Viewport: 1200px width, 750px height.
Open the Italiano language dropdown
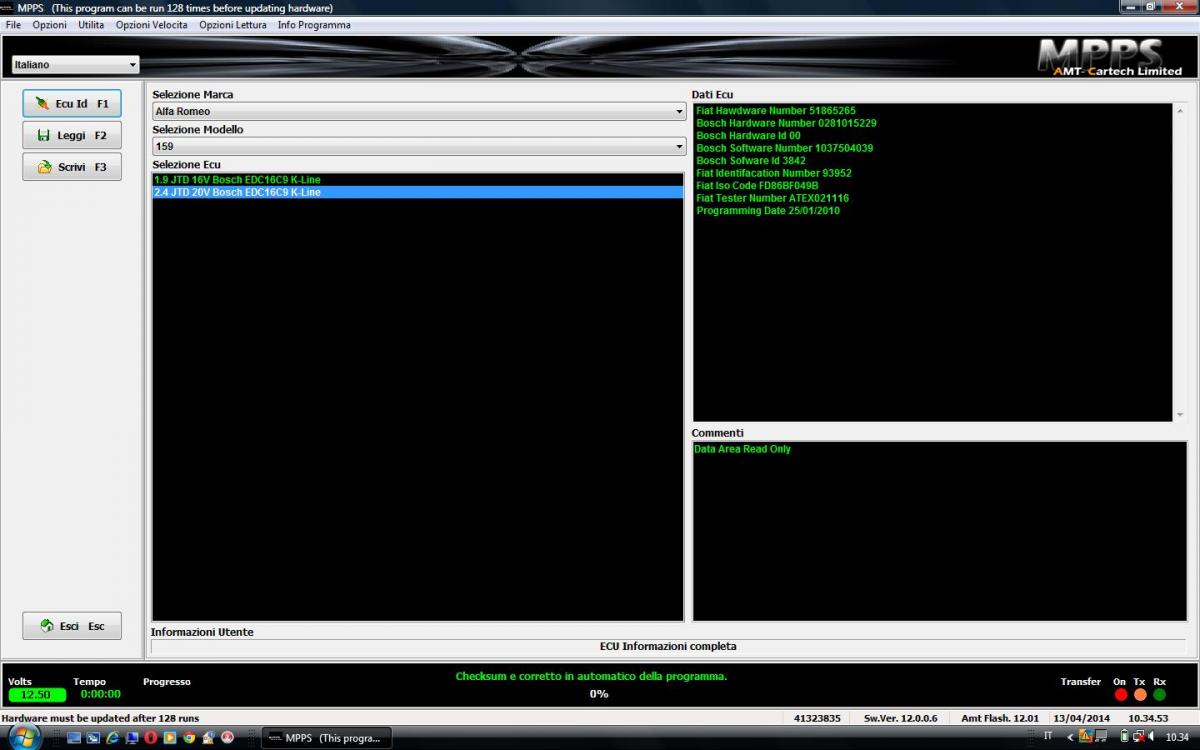pyautogui.click(x=75, y=65)
